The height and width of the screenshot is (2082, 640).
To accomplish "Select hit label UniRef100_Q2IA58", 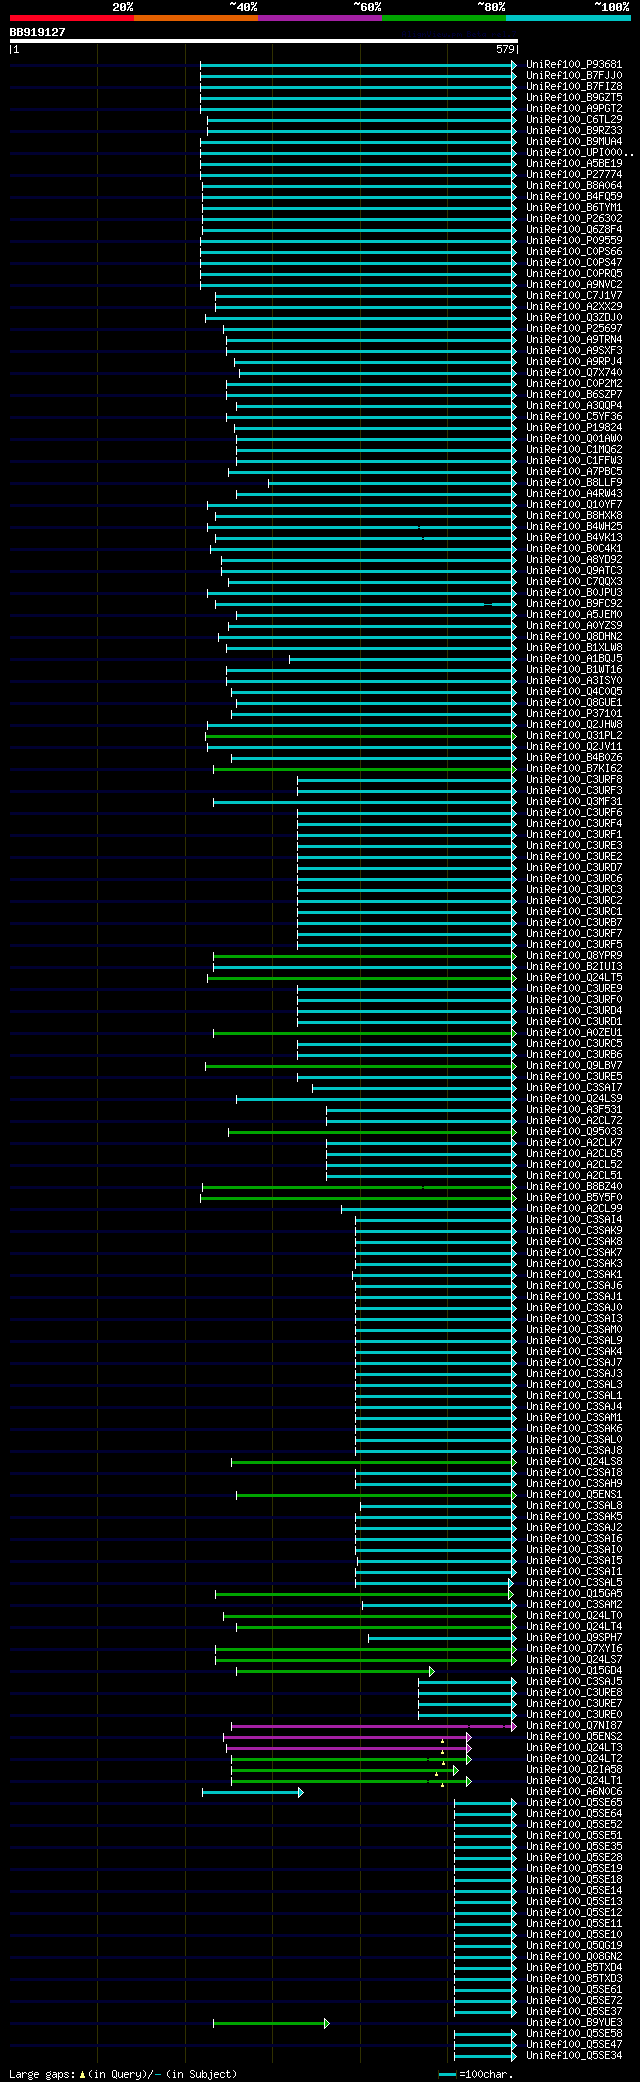I will [x=574, y=1770].
